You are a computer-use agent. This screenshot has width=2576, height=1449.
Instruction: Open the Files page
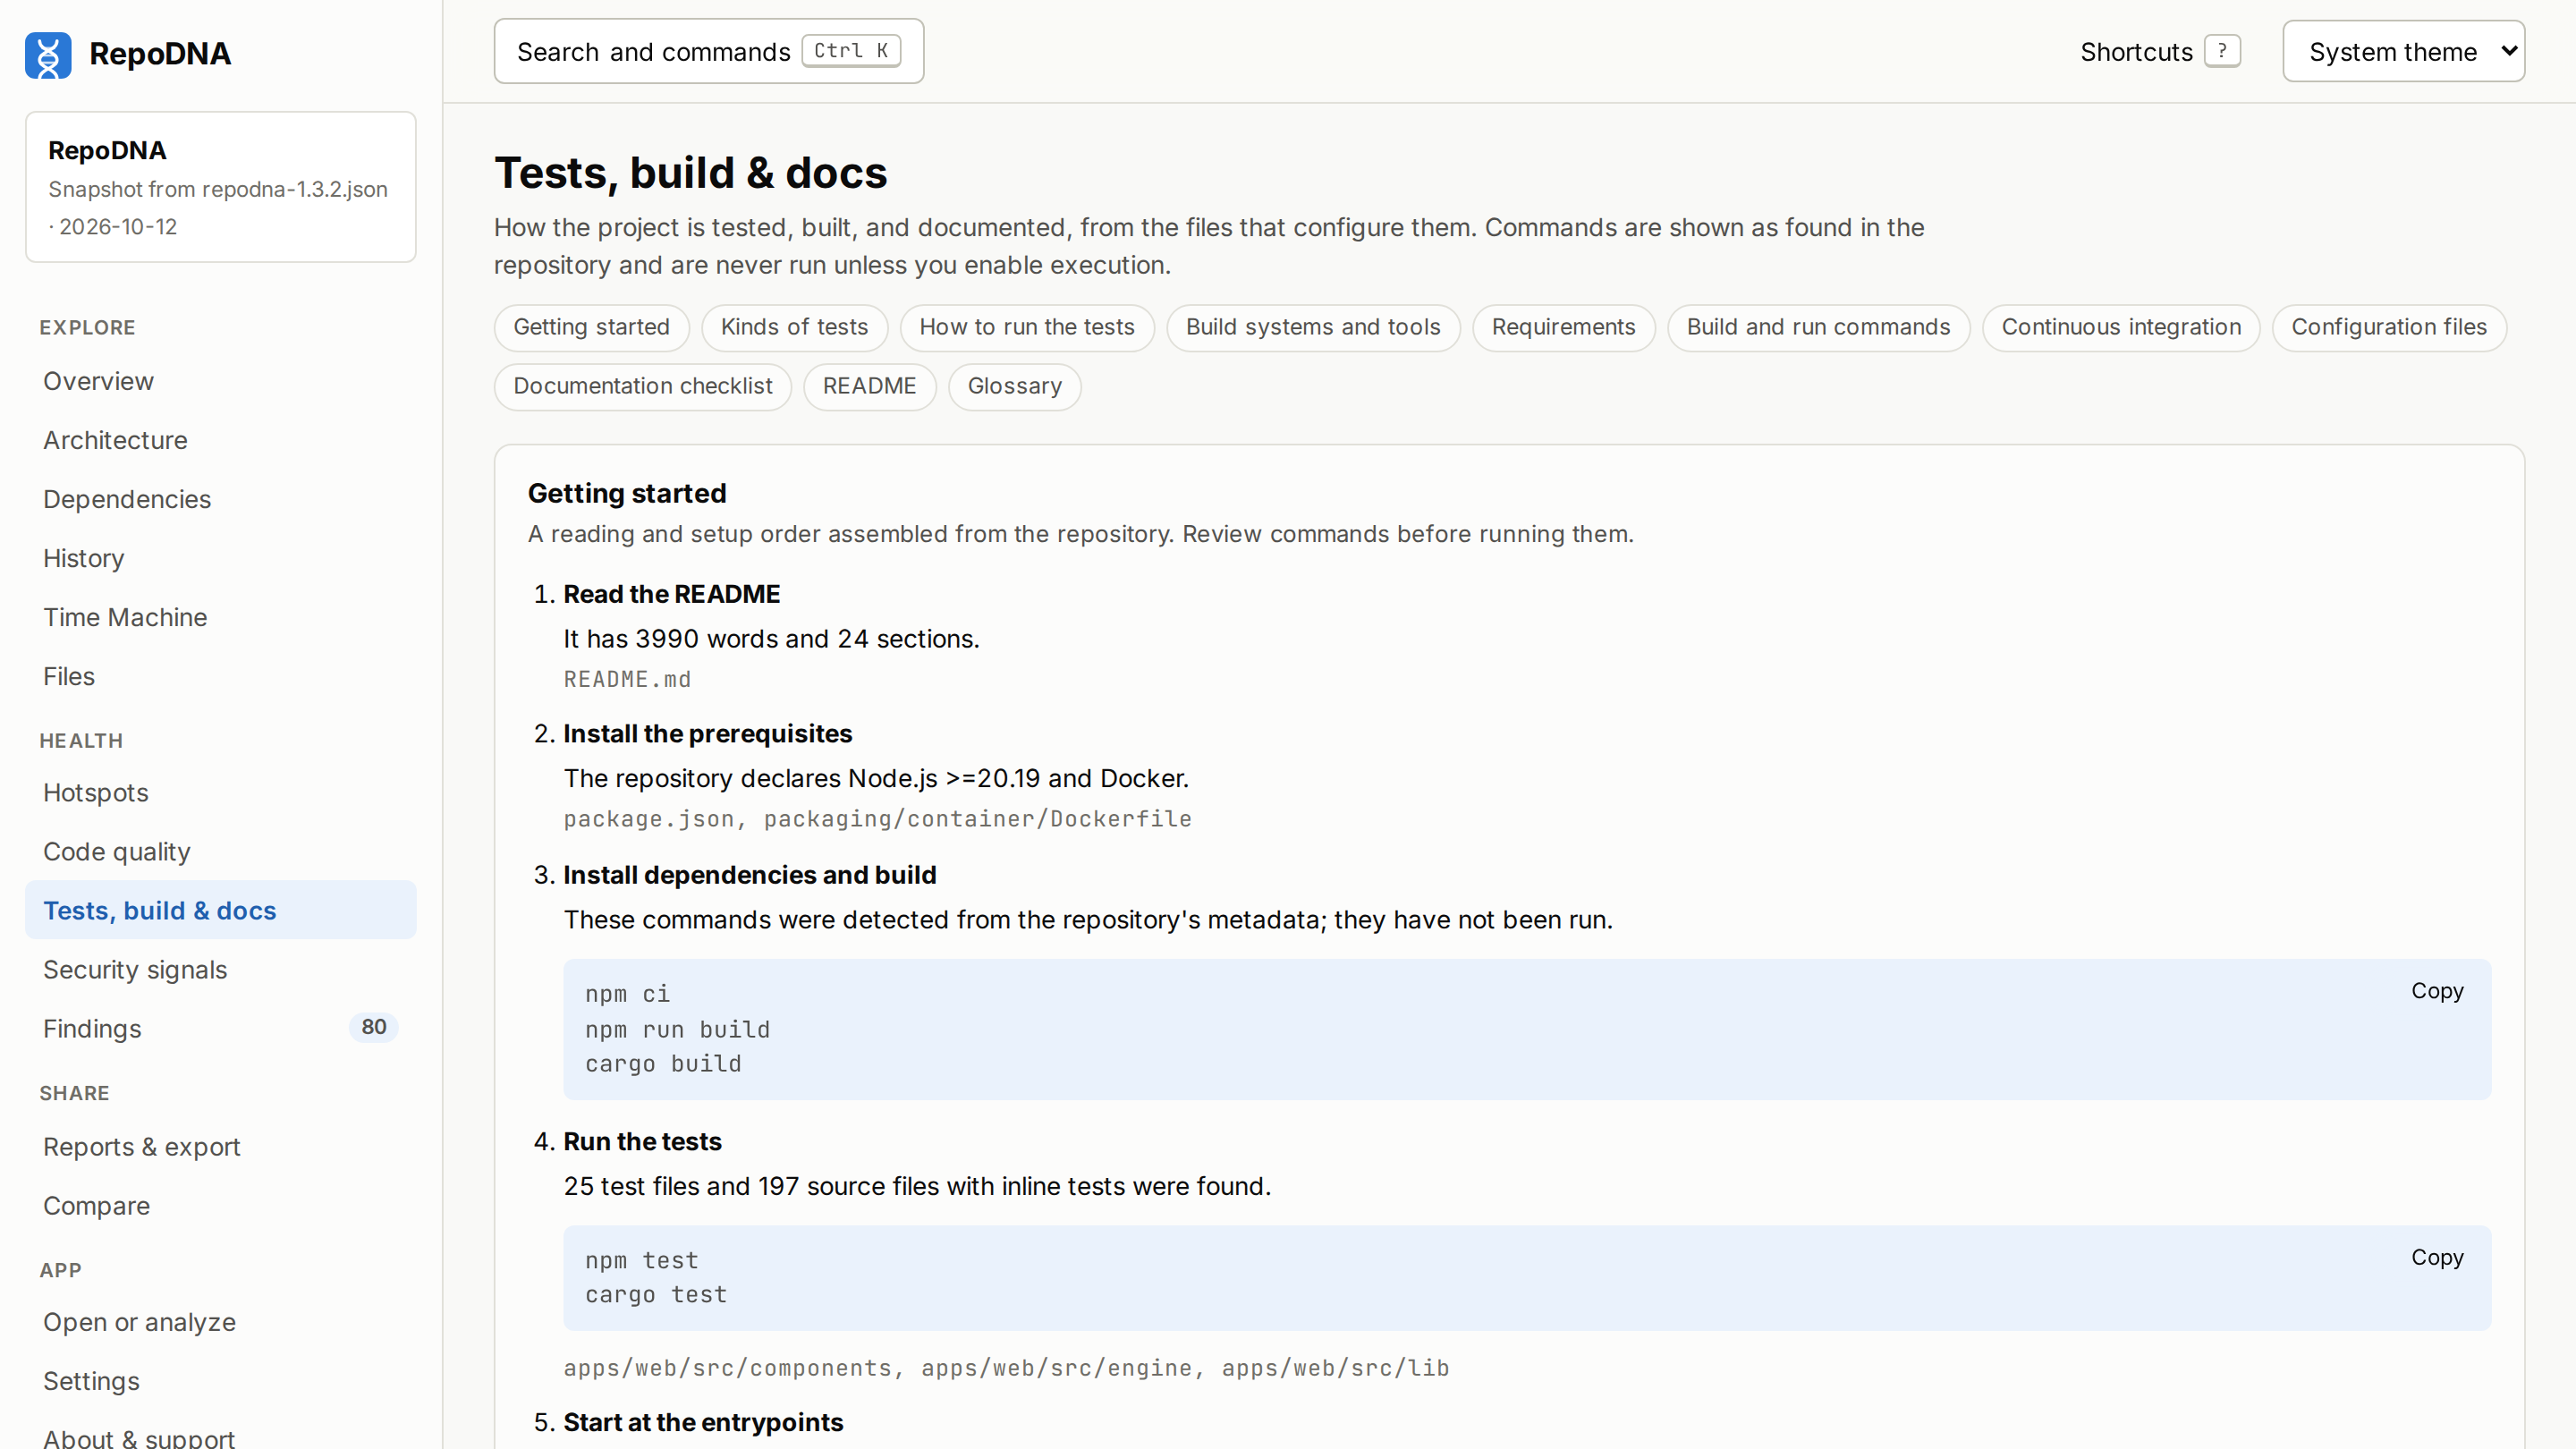(x=220, y=676)
